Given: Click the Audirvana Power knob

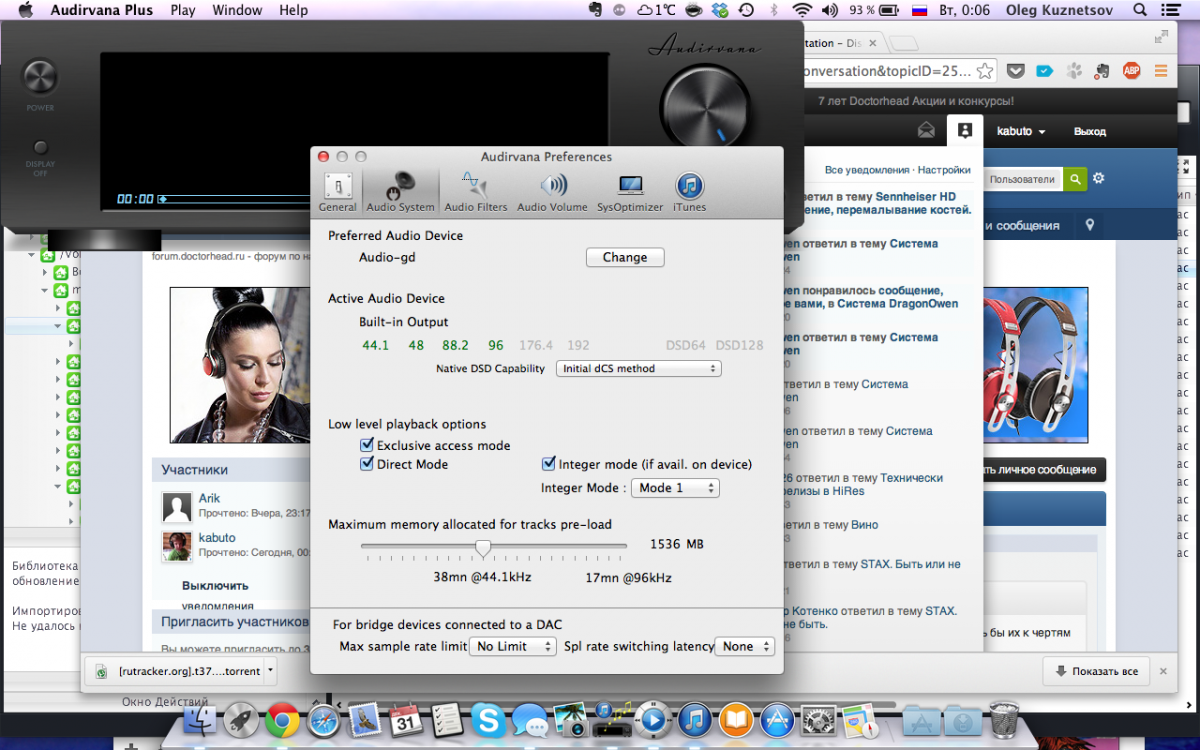Looking at the screenshot, I should pyautogui.click(x=41, y=78).
